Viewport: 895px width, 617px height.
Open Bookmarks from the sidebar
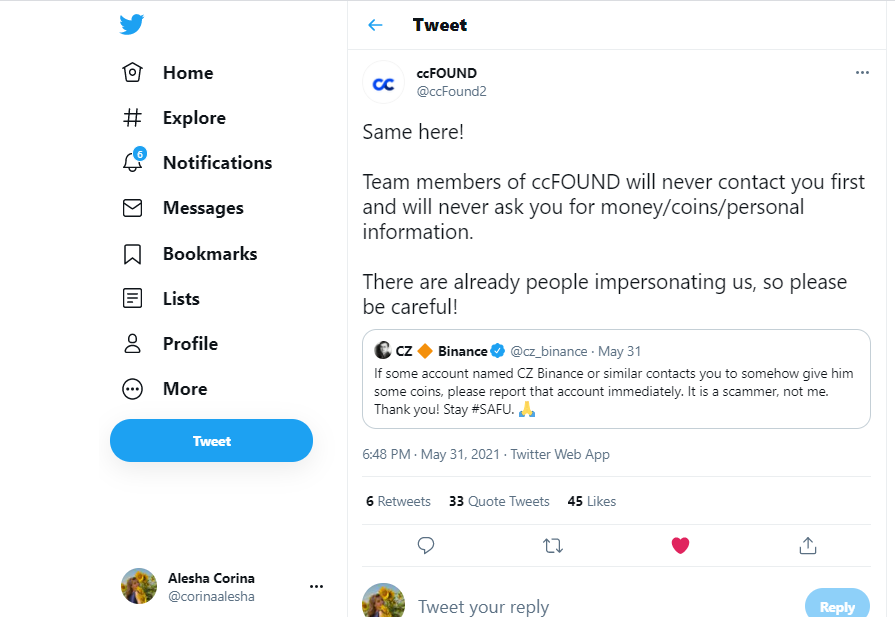pos(190,253)
